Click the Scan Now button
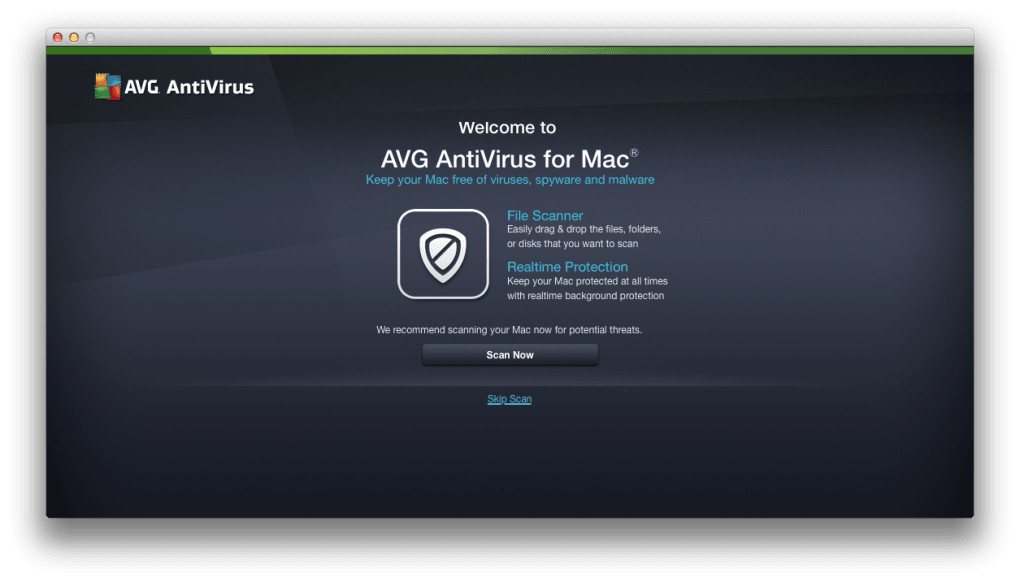Viewport: 1020px width, 582px height. (x=509, y=355)
